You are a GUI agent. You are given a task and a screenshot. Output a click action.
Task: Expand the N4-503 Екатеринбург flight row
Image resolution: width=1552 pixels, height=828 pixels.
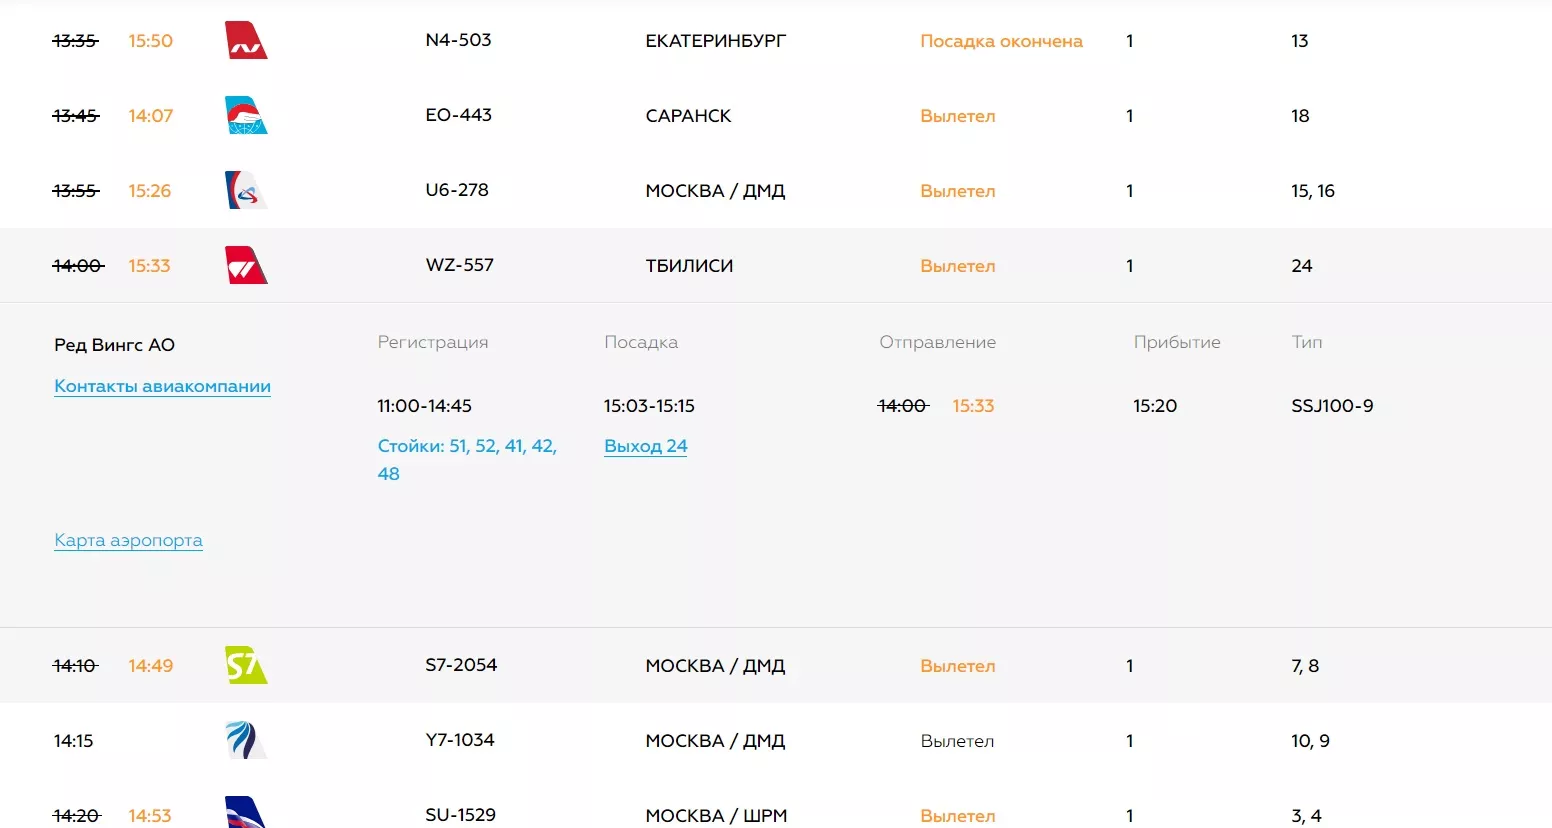pos(715,41)
